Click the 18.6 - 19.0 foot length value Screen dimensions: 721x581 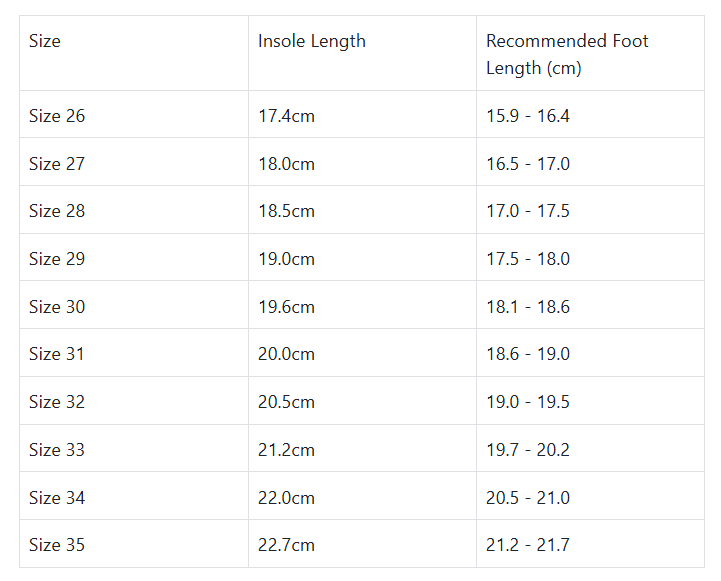pyautogui.click(x=528, y=354)
